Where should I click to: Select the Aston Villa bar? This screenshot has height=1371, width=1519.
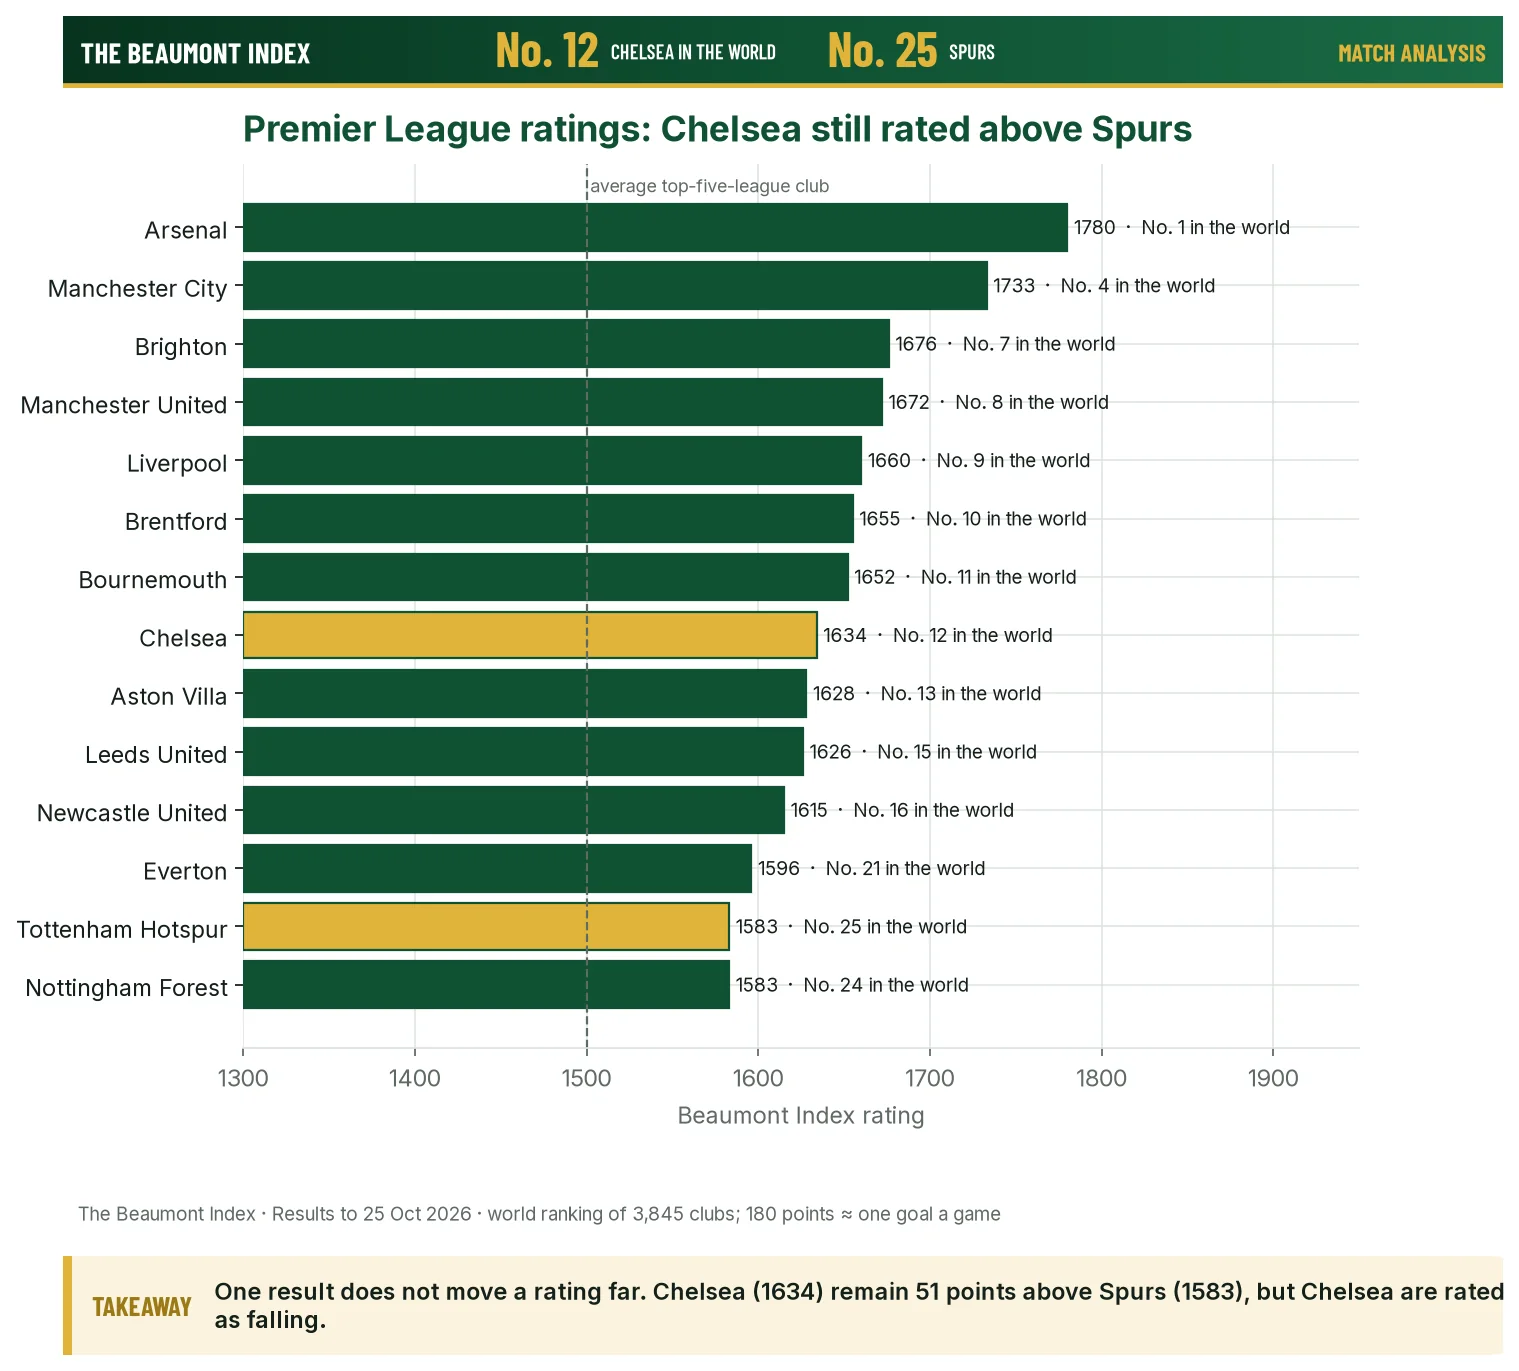click(x=525, y=693)
